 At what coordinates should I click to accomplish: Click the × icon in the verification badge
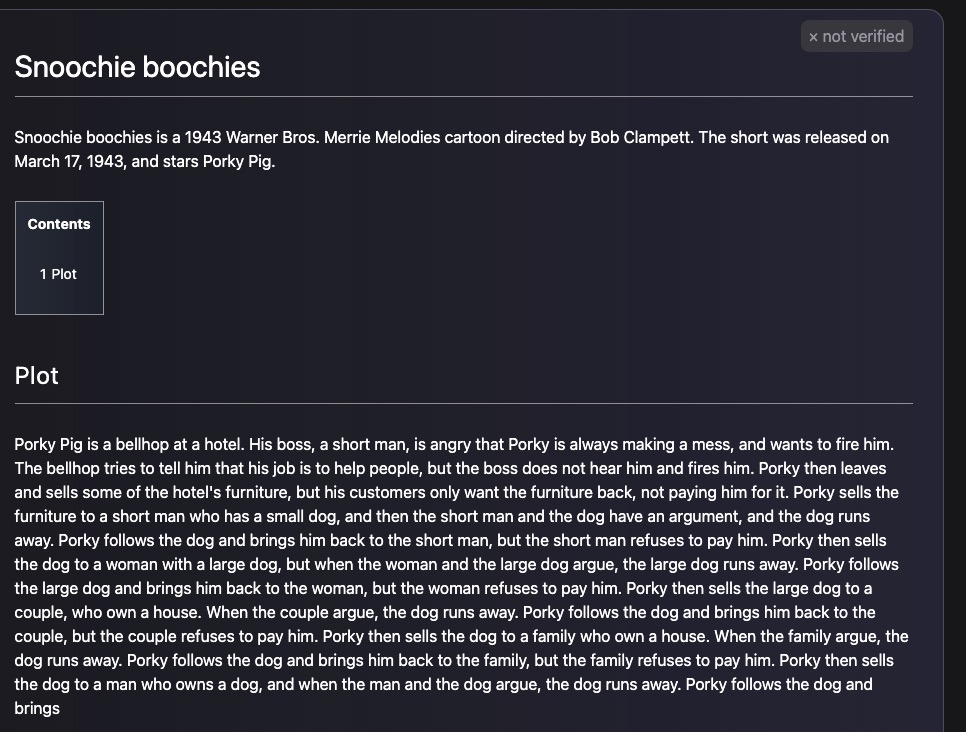tap(813, 37)
